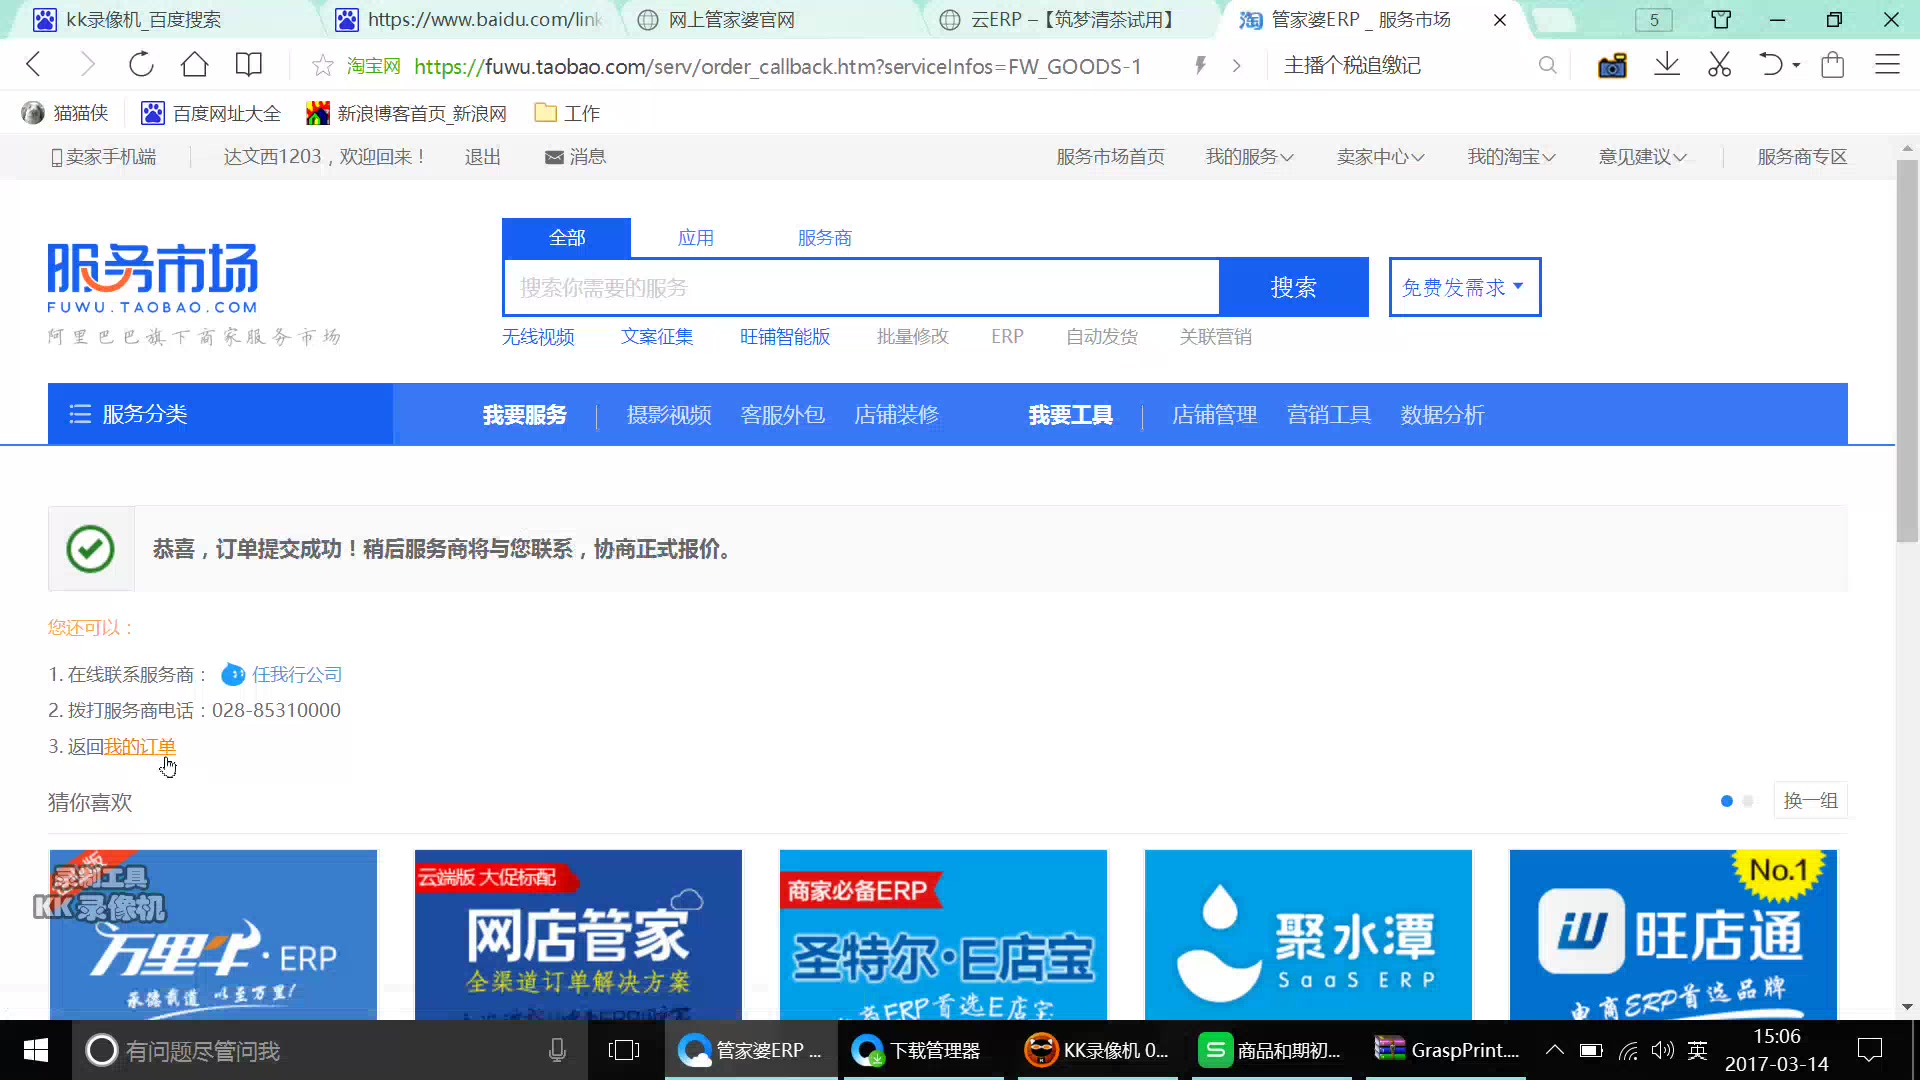Bookmark the page with the star icon

[323, 66]
